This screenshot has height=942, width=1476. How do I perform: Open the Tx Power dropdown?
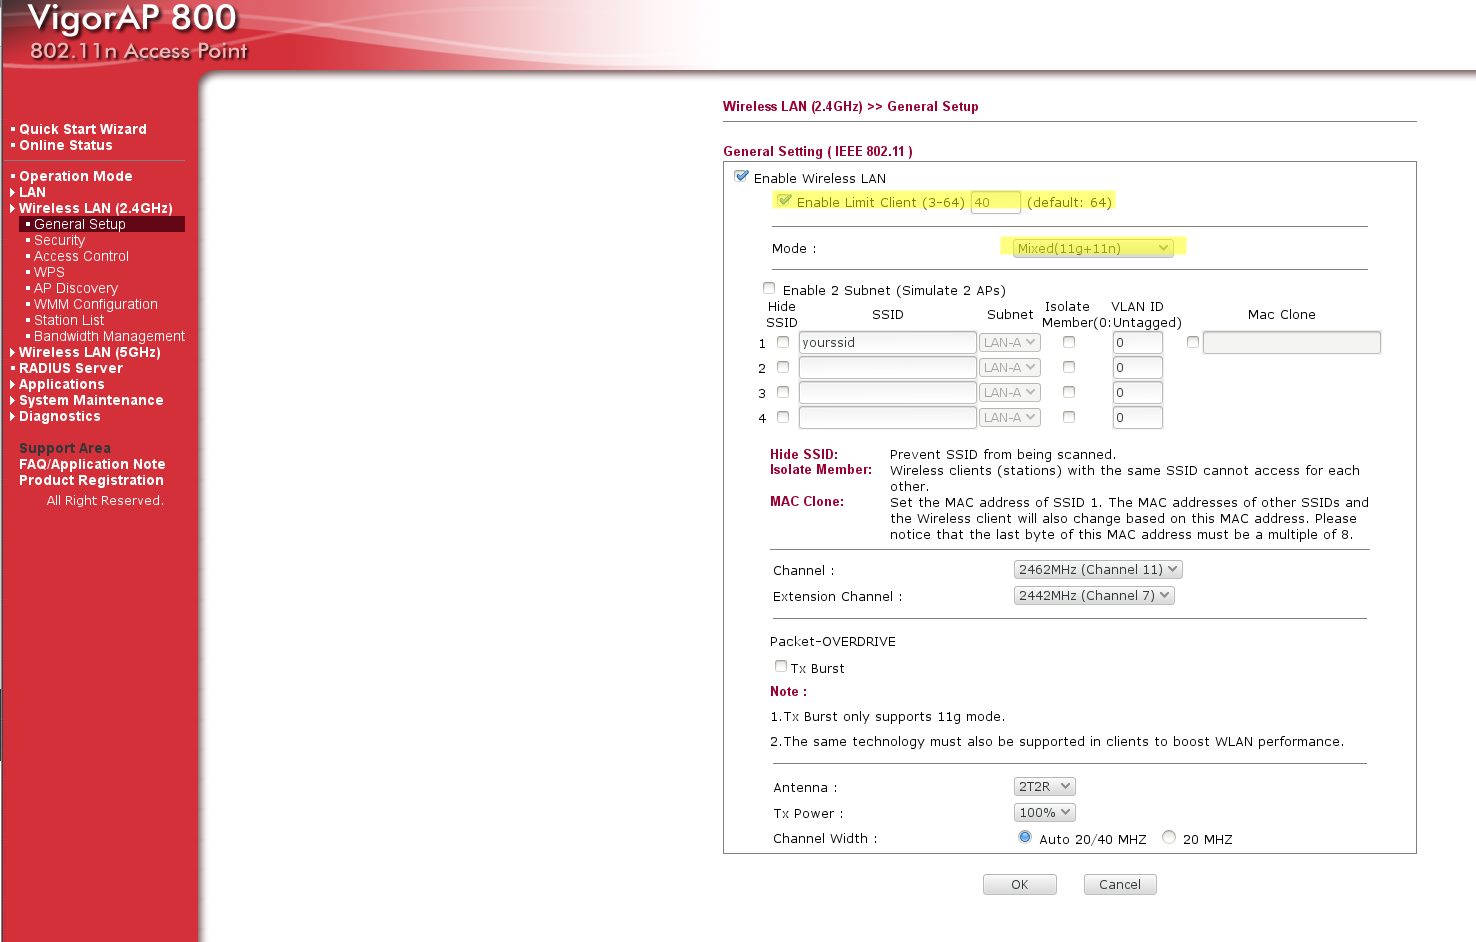pyautogui.click(x=1044, y=813)
